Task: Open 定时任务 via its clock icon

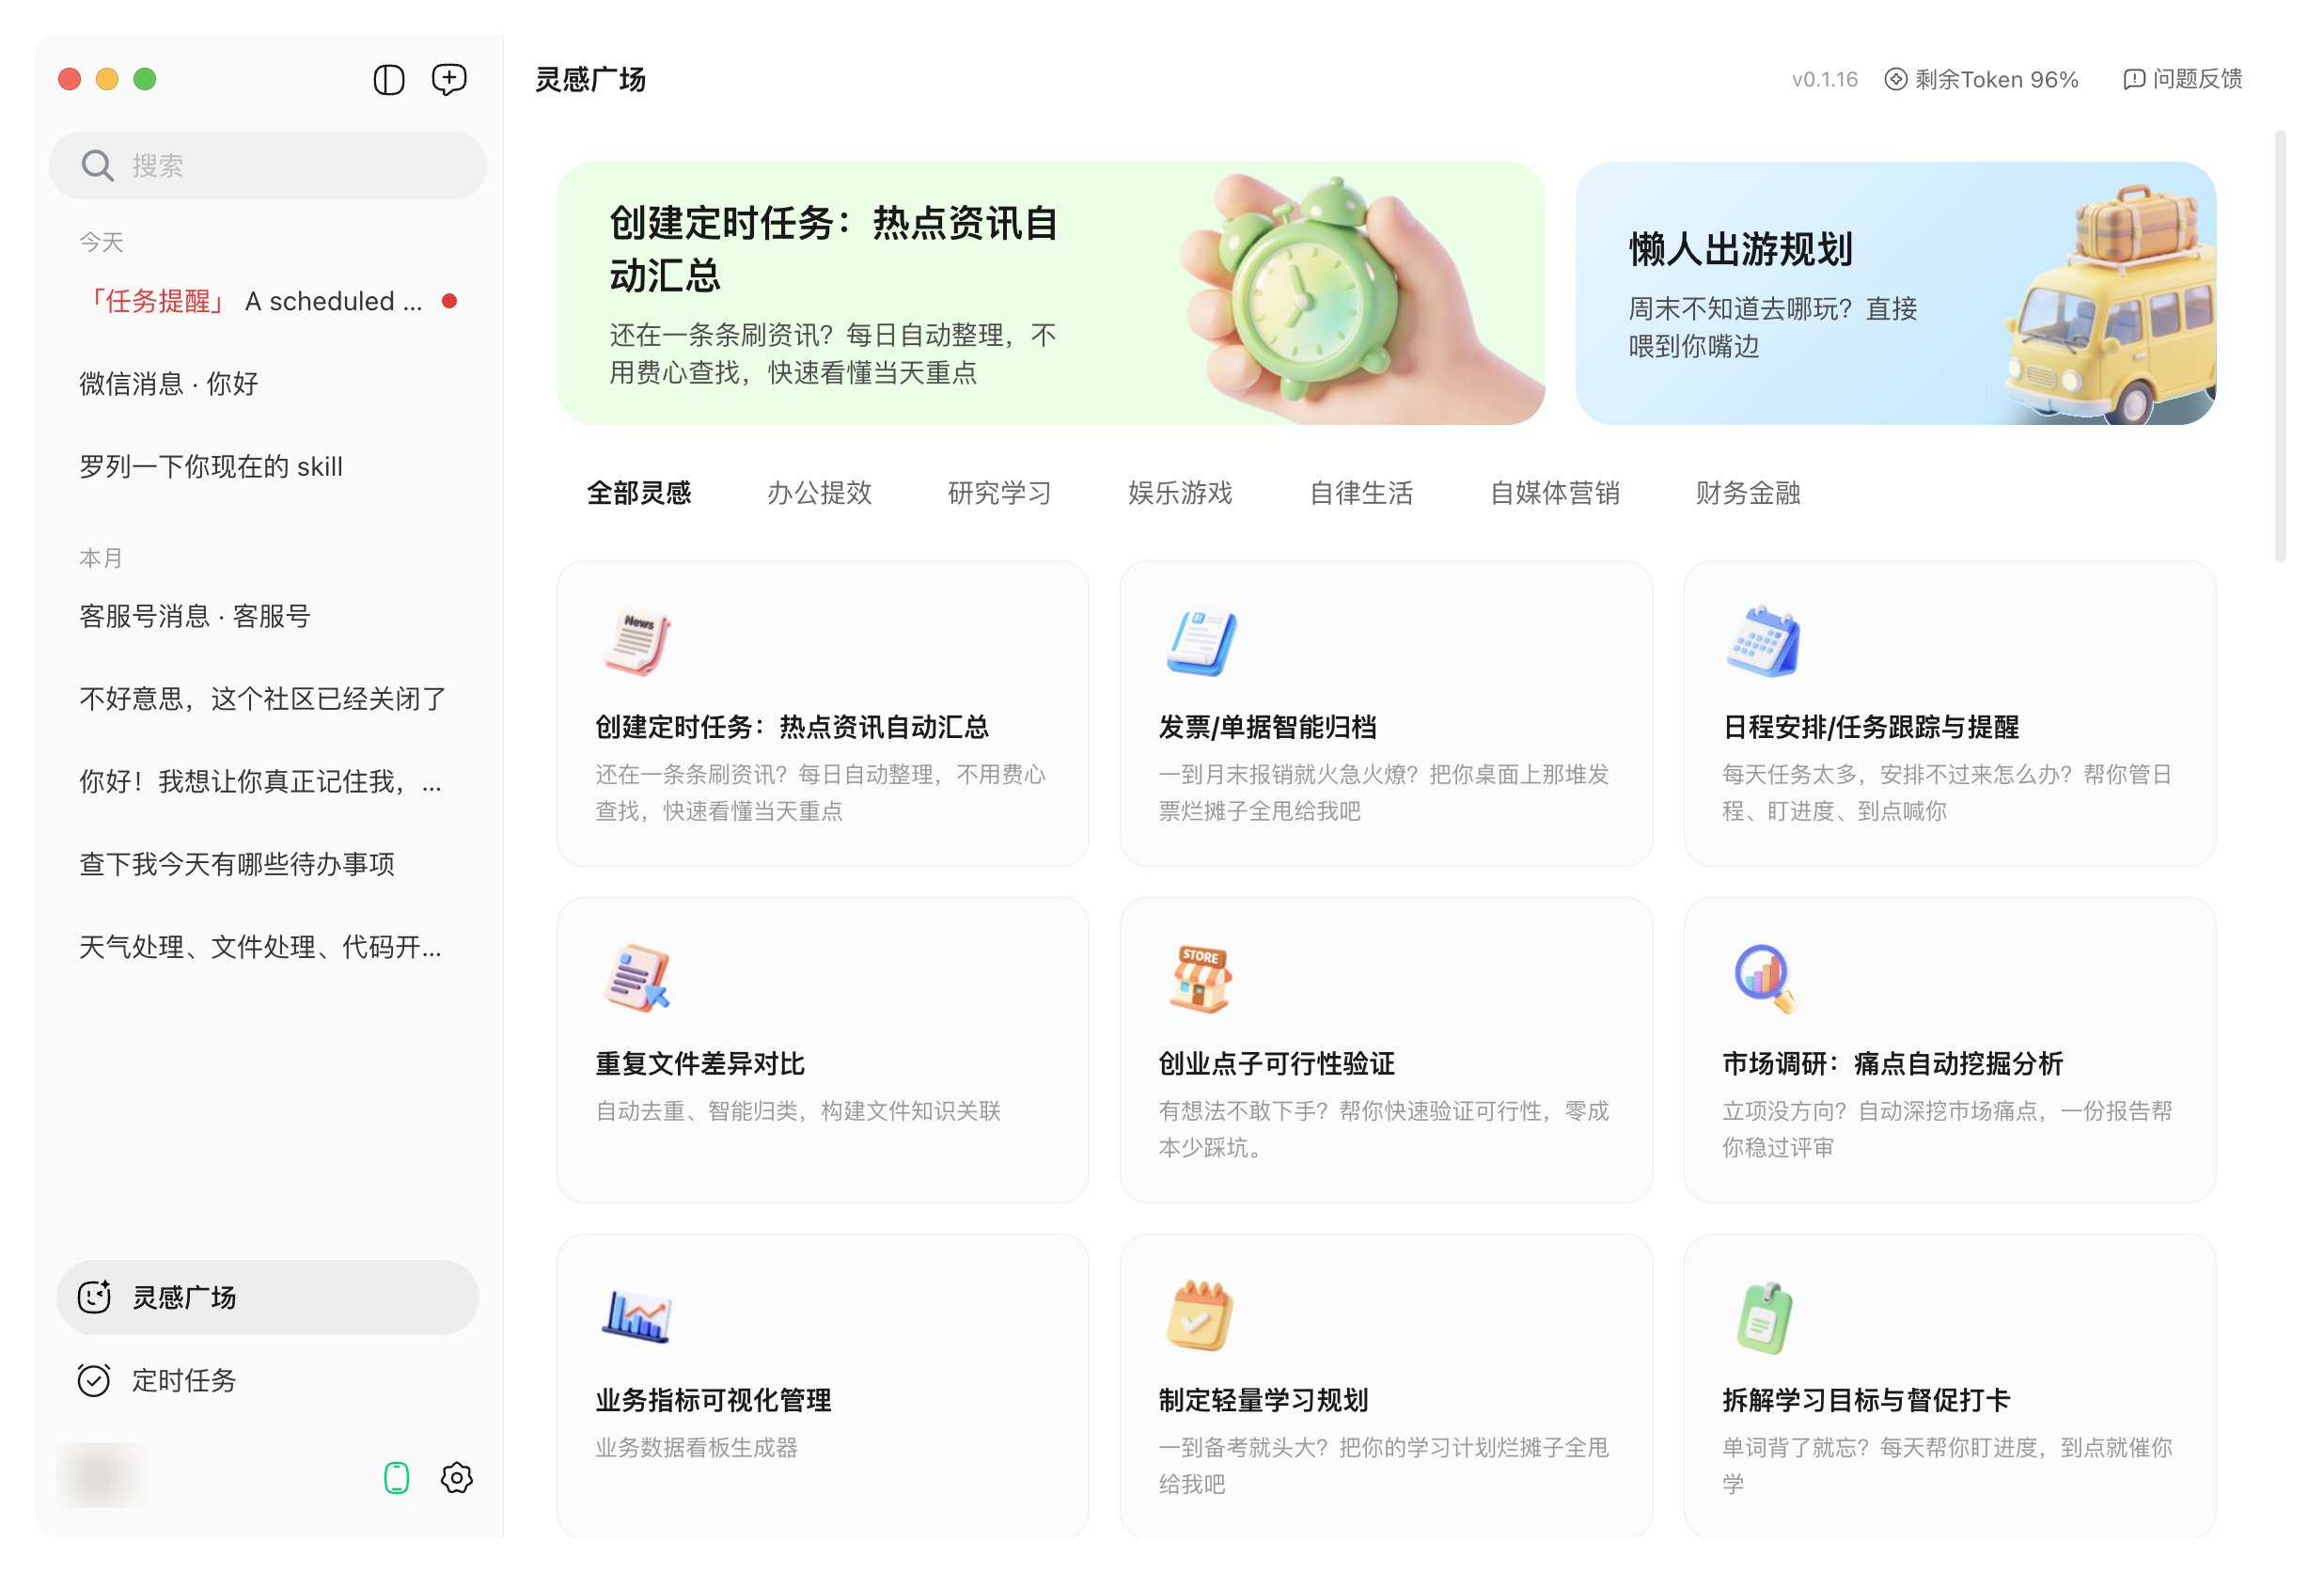Action: point(93,1380)
